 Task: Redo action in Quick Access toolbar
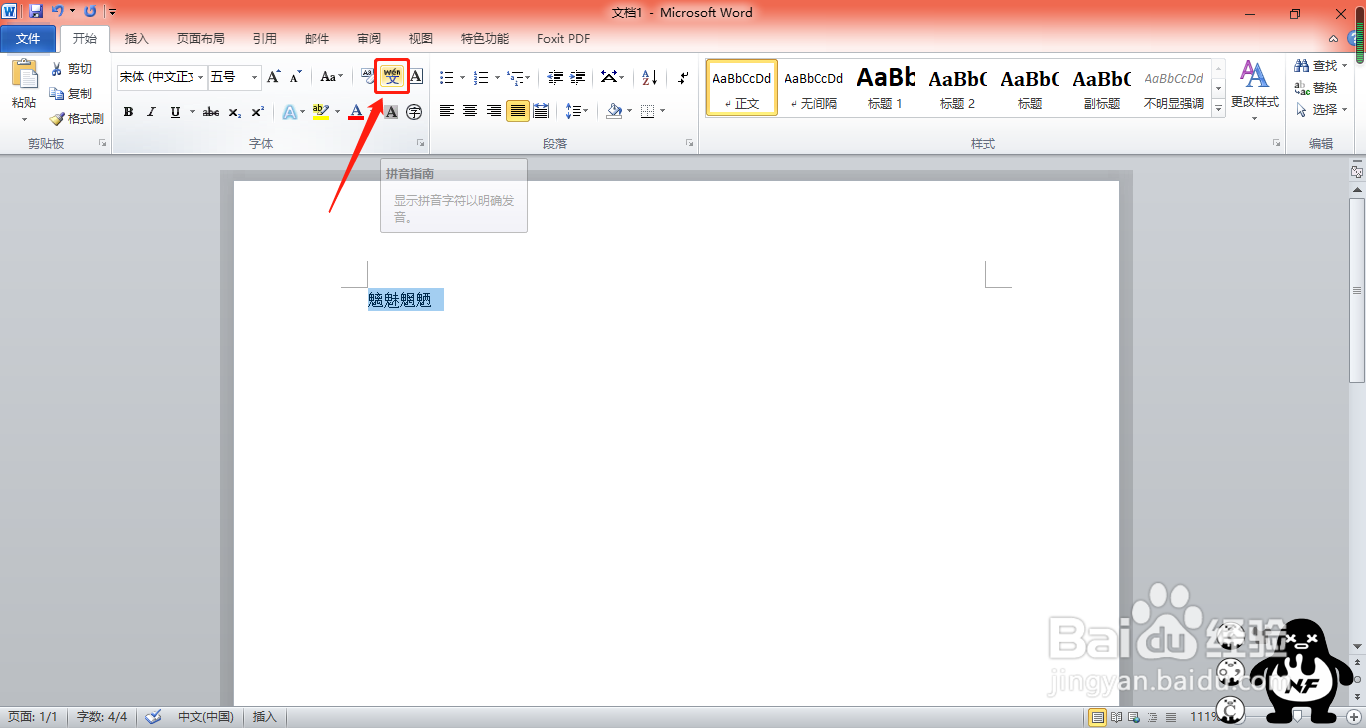click(x=91, y=12)
